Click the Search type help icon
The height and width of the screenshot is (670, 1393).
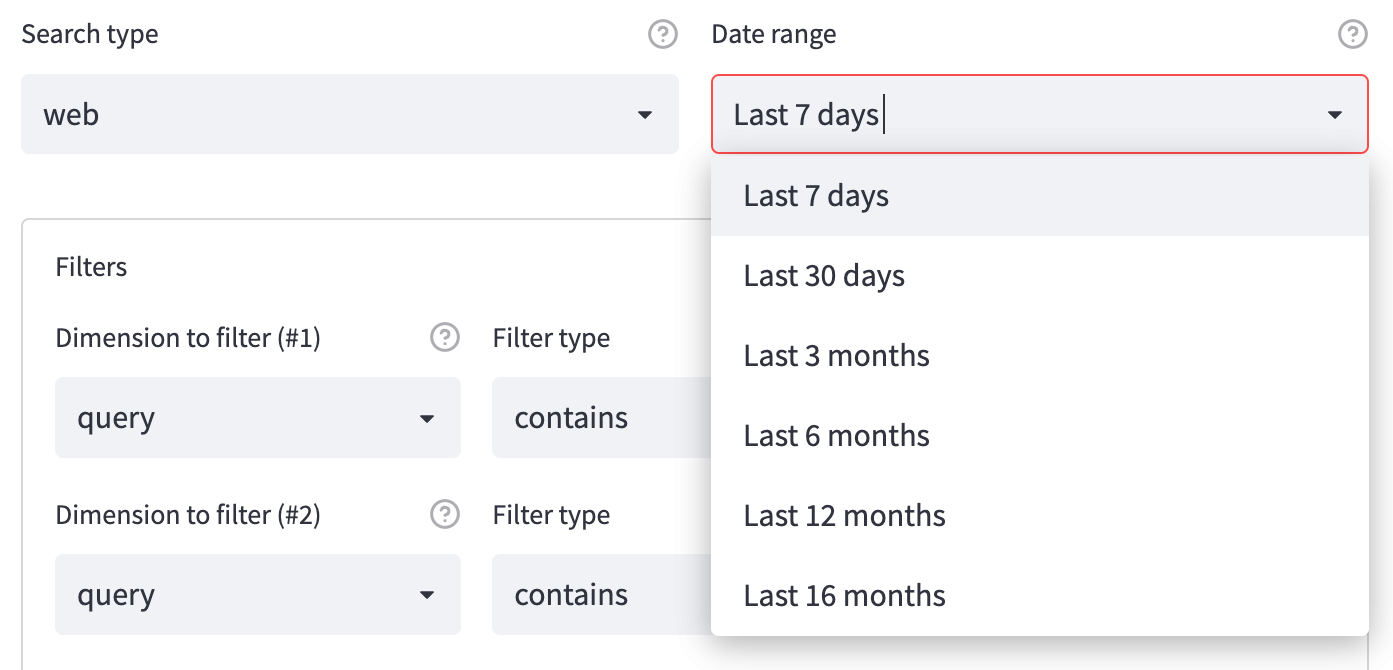click(662, 35)
